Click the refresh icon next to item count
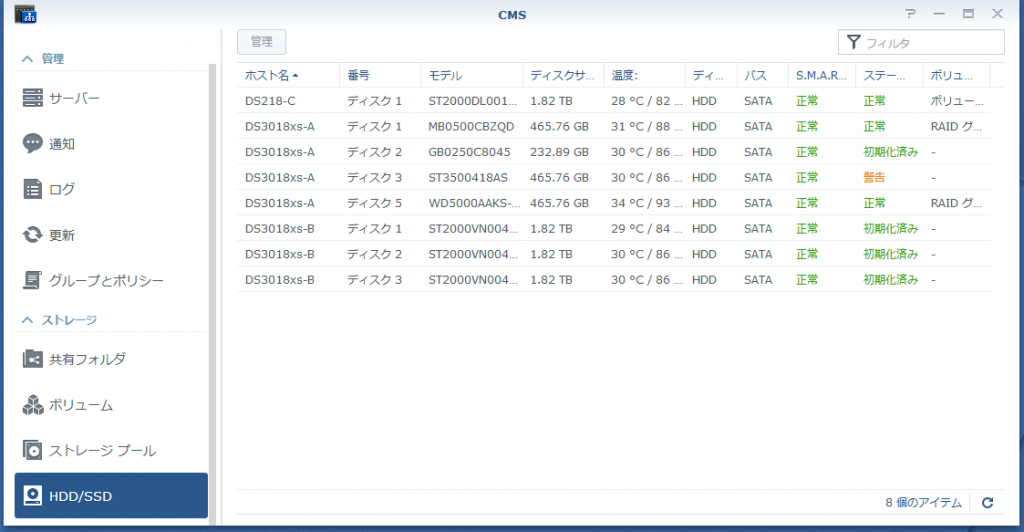 pos(987,502)
